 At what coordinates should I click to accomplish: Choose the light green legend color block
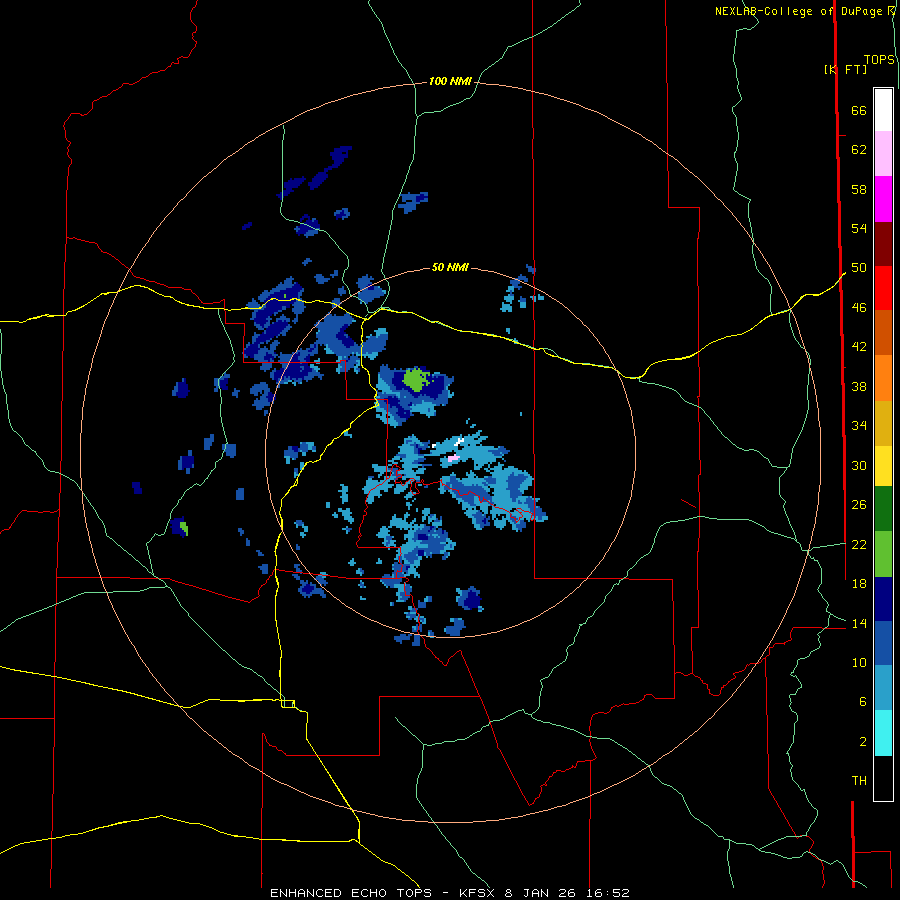point(883,554)
